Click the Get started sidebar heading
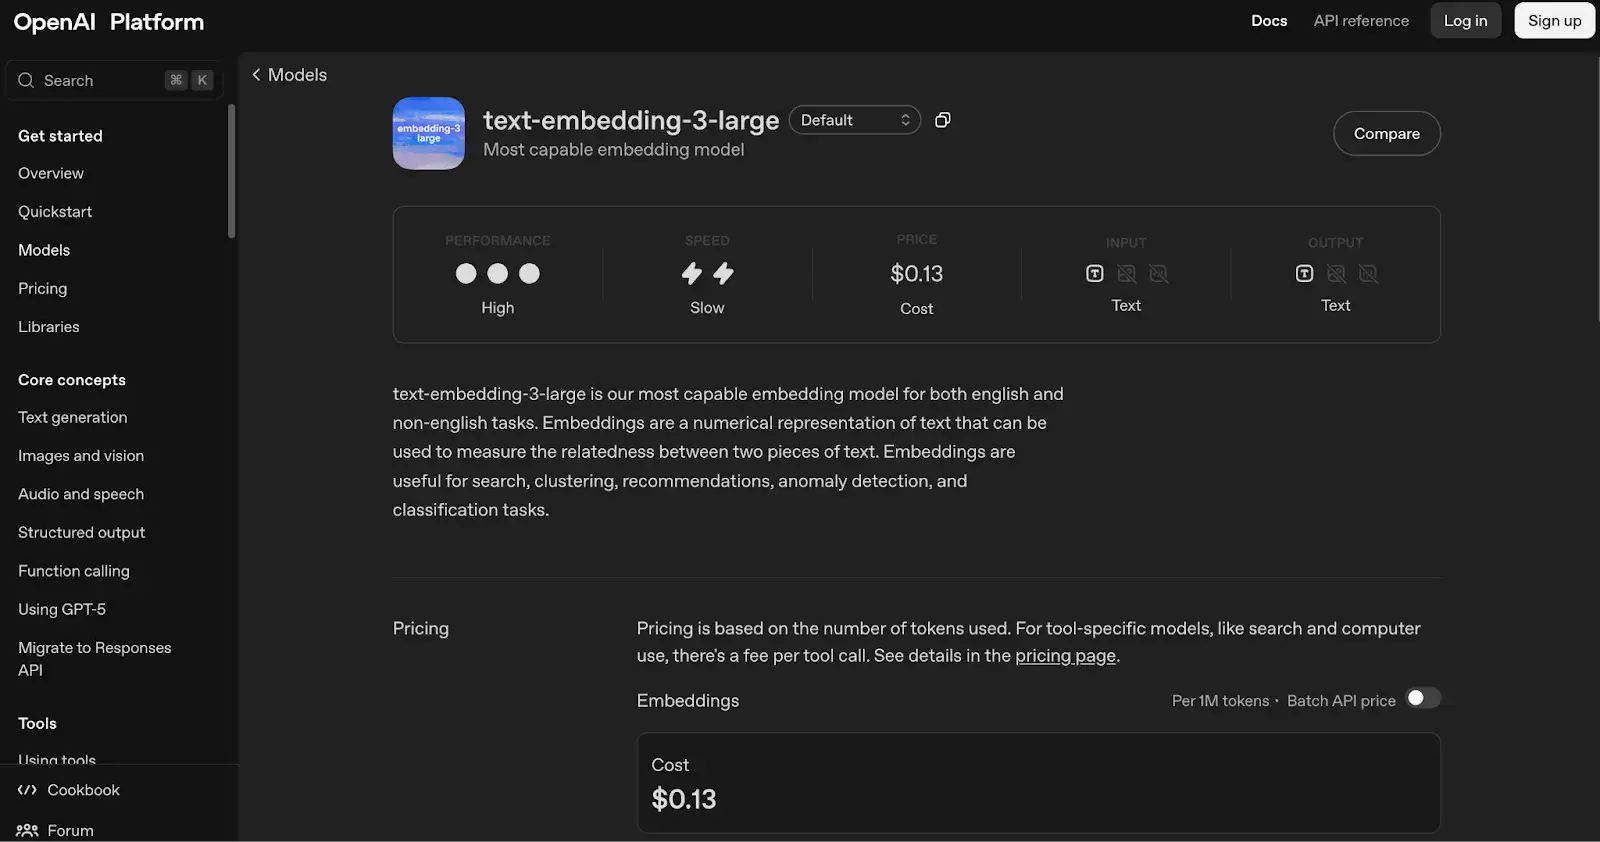The height and width of the screenshot is (842, 1600). [60, 136]
